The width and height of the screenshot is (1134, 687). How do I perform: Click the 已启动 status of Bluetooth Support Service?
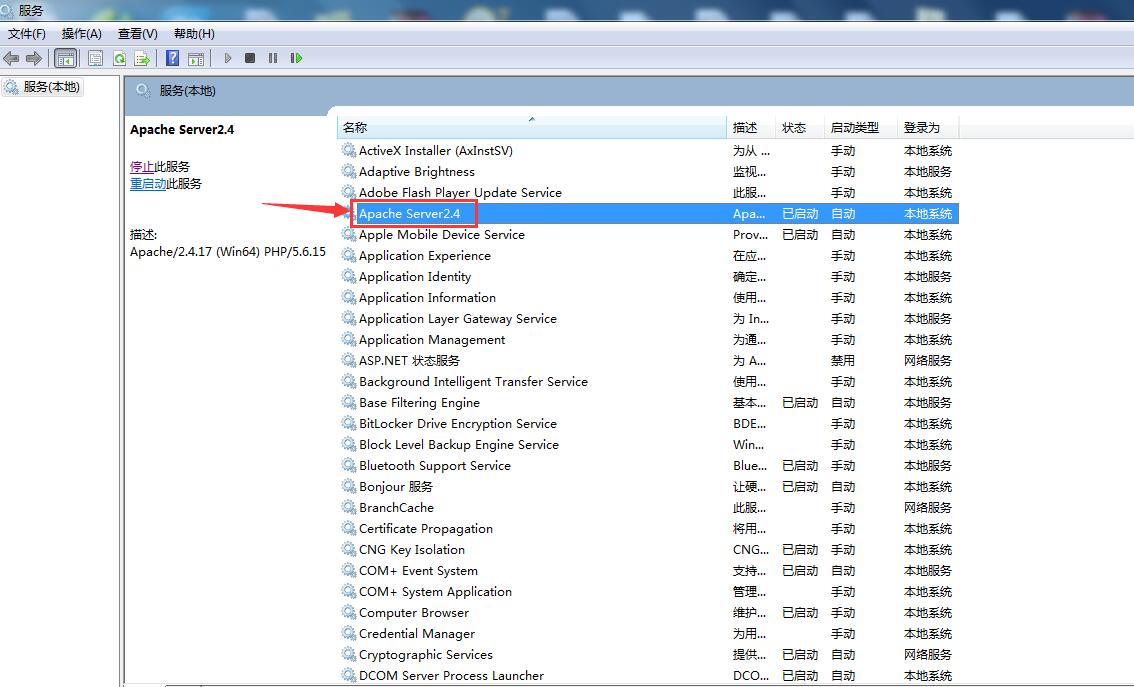pos(800,465)
